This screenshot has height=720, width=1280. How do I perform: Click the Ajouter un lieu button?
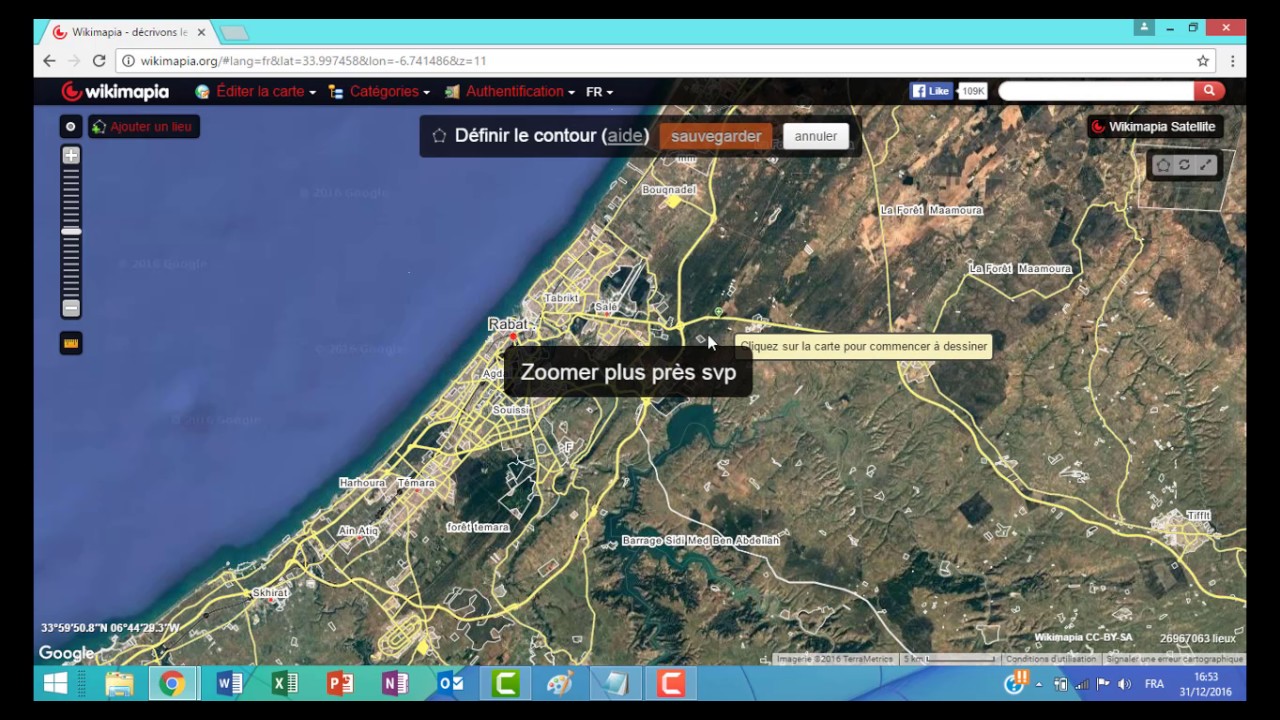[x=144, y=127]
